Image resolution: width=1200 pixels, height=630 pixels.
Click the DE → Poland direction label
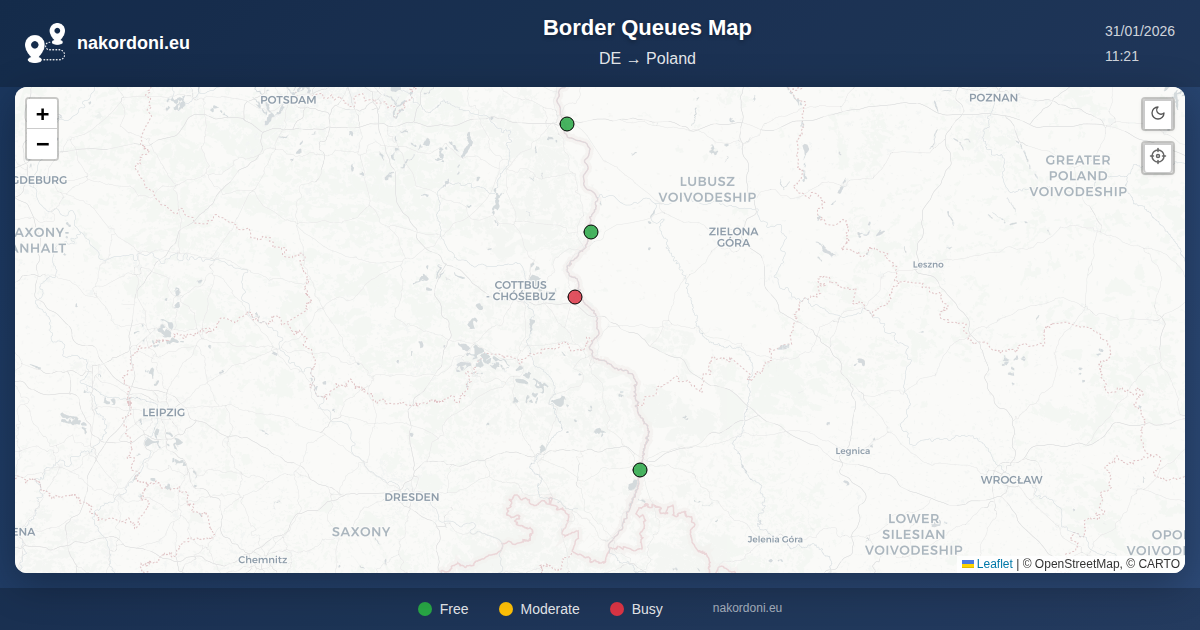click(647, 59)
